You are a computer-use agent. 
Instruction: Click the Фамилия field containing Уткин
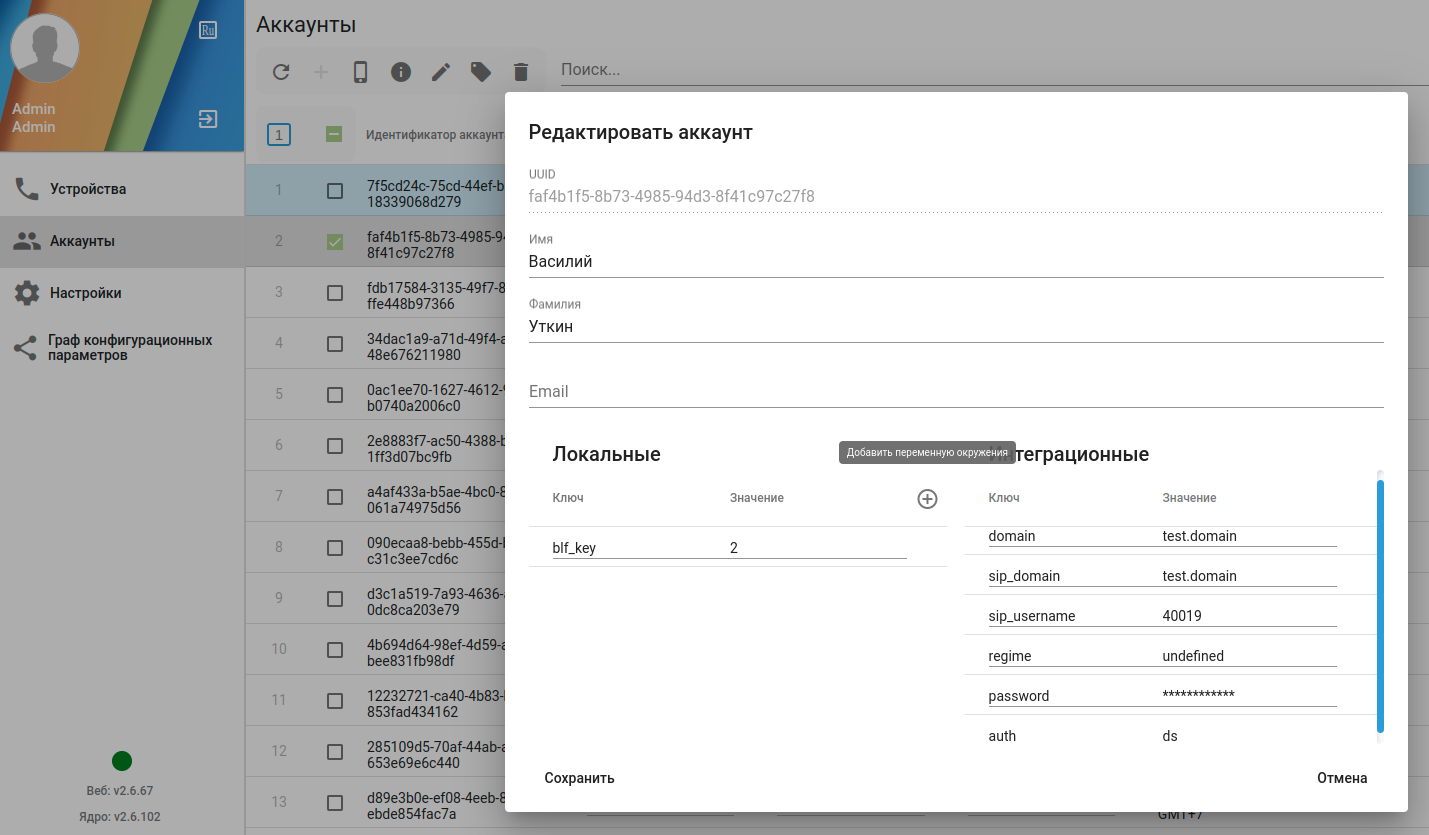click(955, 327)
